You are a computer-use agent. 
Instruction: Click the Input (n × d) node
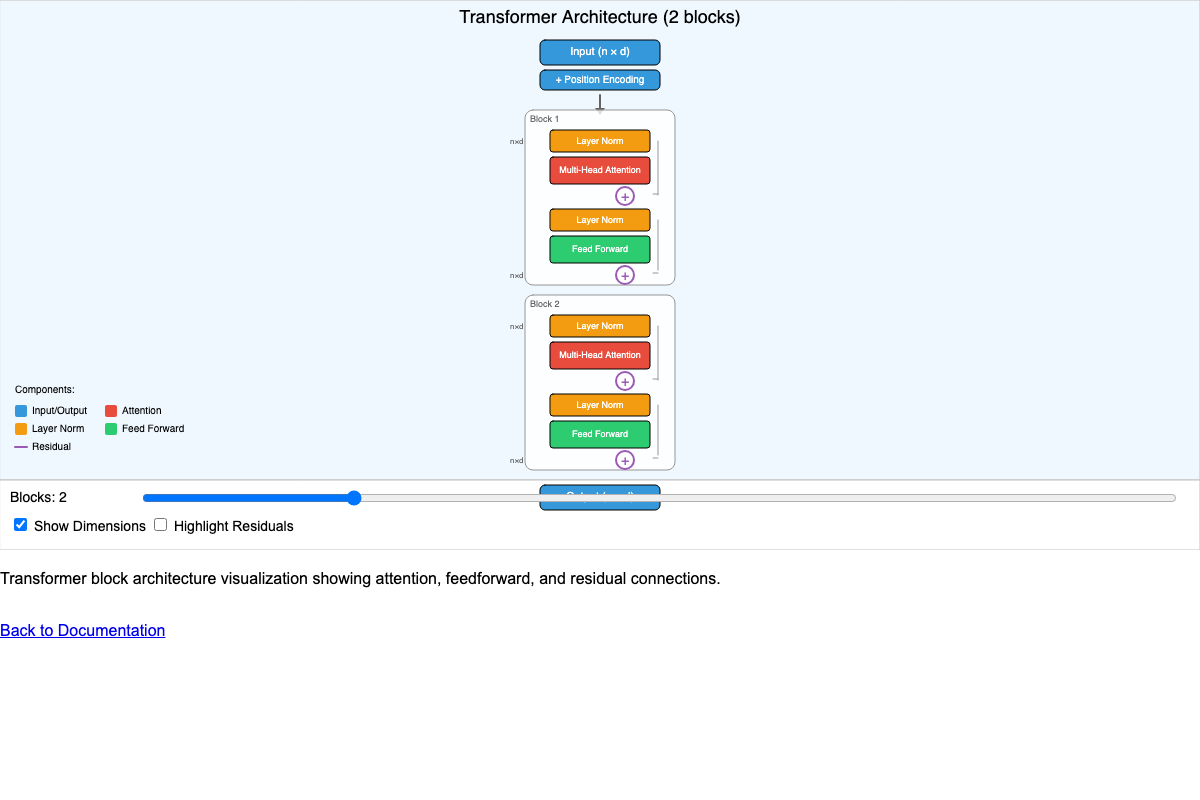tap(600, 52)
